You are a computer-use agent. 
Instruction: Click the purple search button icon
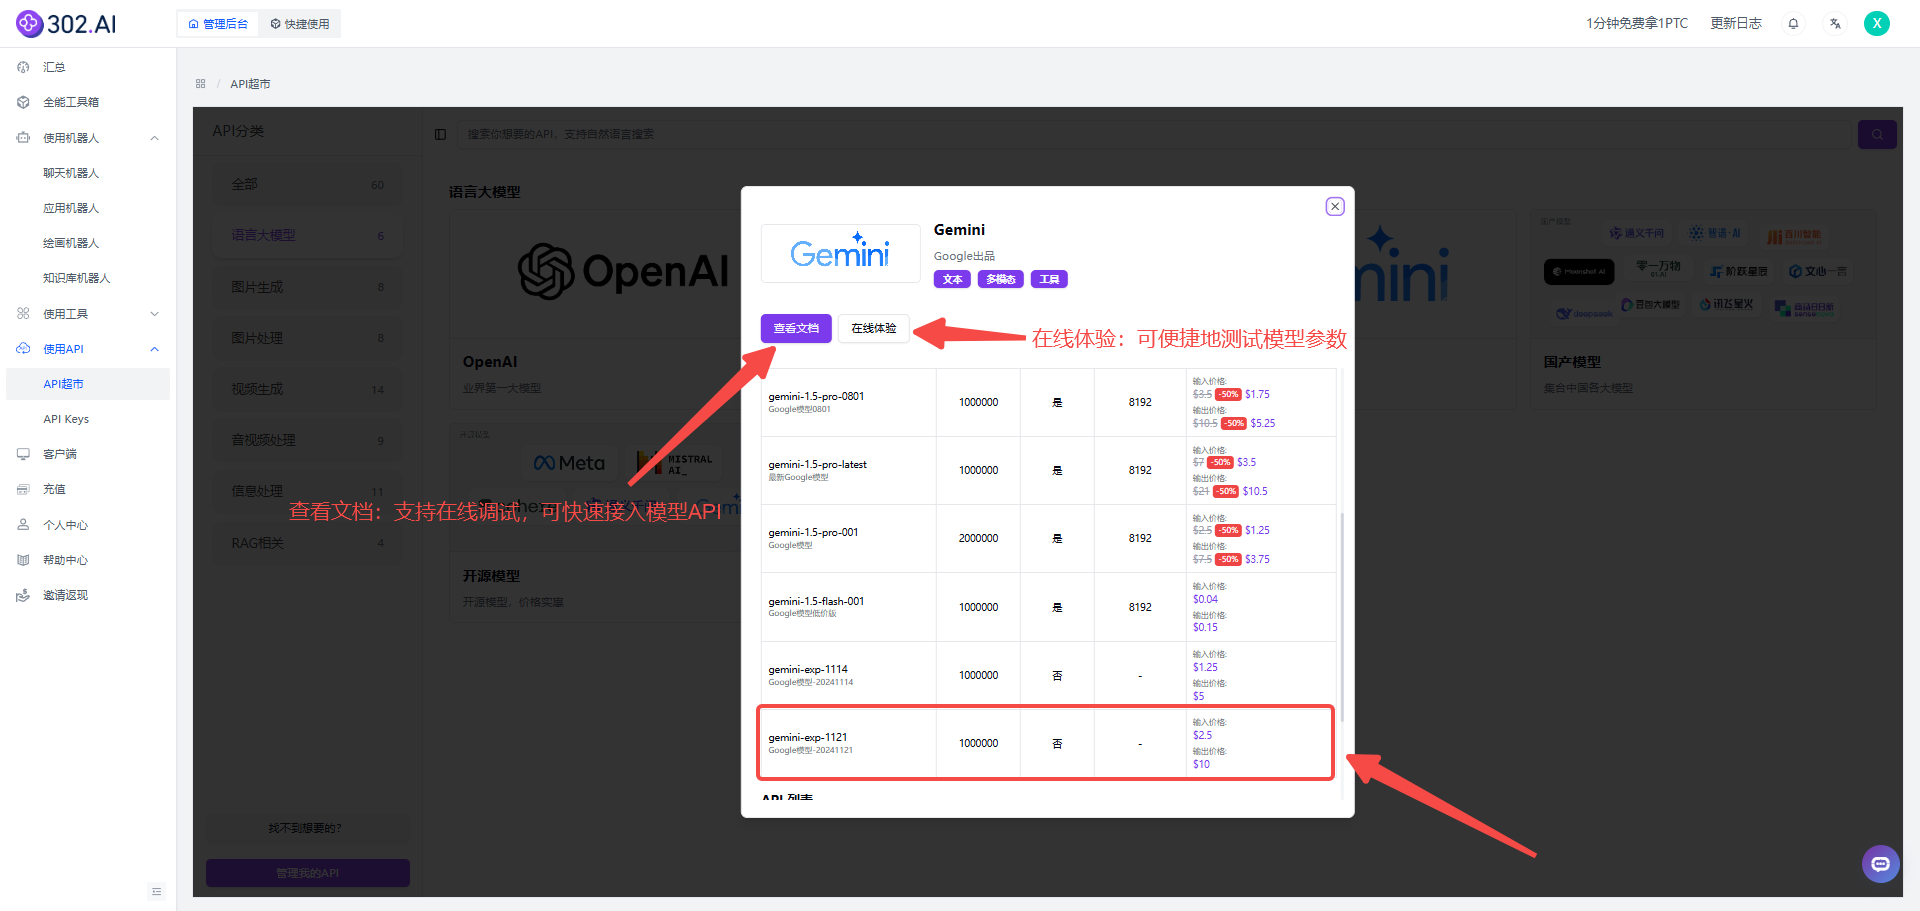1877,134
